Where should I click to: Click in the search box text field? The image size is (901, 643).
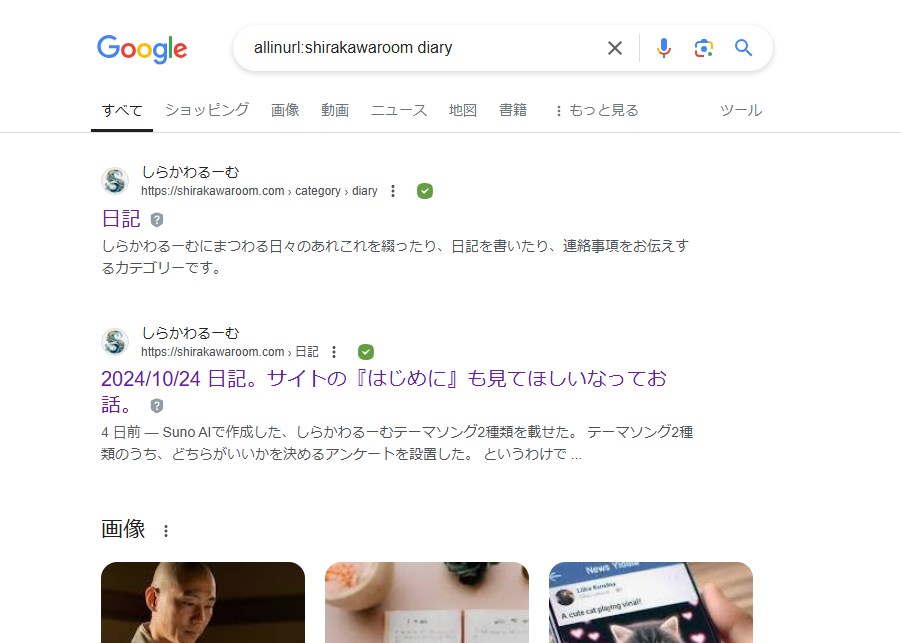pos(425,48)
